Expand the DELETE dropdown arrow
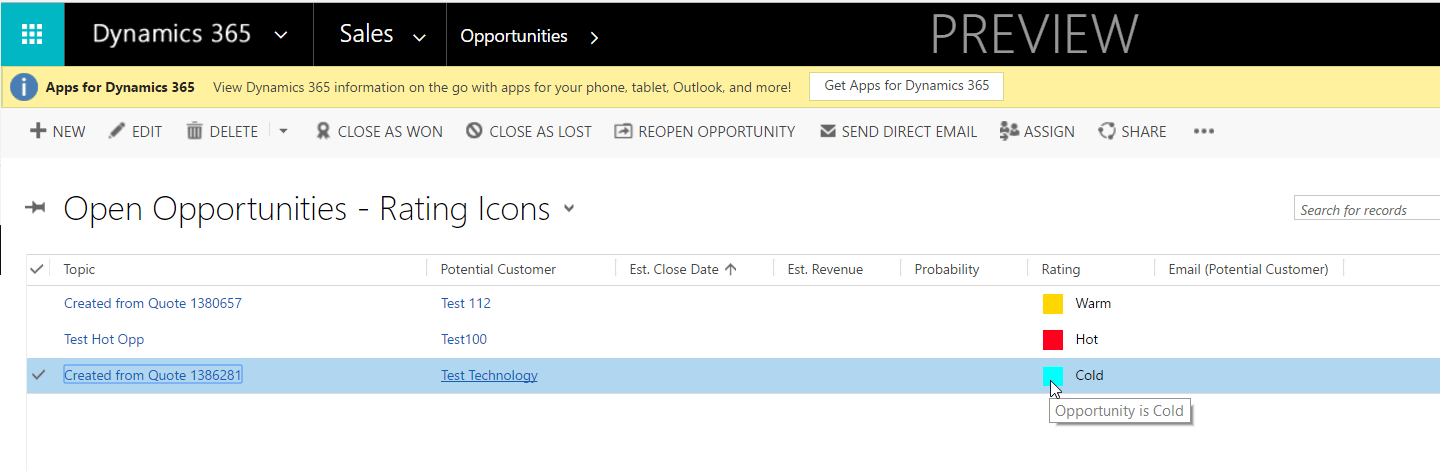 tap(283, 131)
